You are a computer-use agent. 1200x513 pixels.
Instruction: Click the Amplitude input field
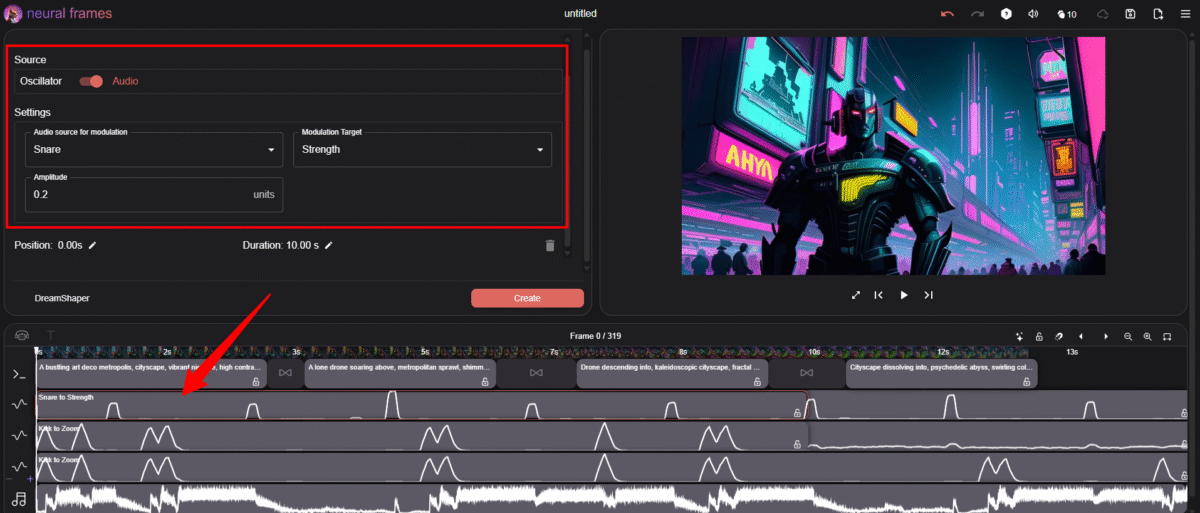point(154,194)
